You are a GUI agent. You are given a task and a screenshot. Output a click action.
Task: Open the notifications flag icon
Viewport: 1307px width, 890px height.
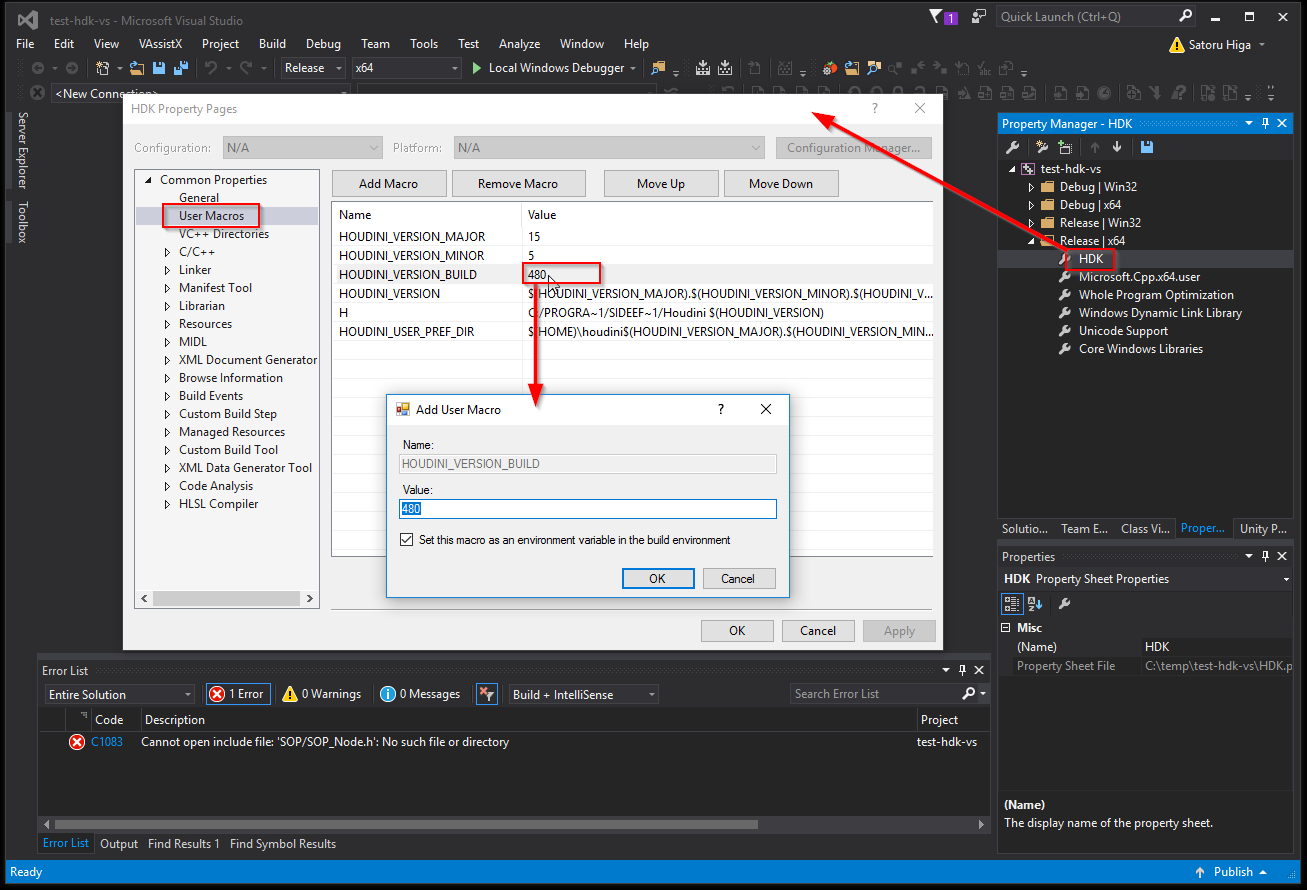(x=936, y=16)
